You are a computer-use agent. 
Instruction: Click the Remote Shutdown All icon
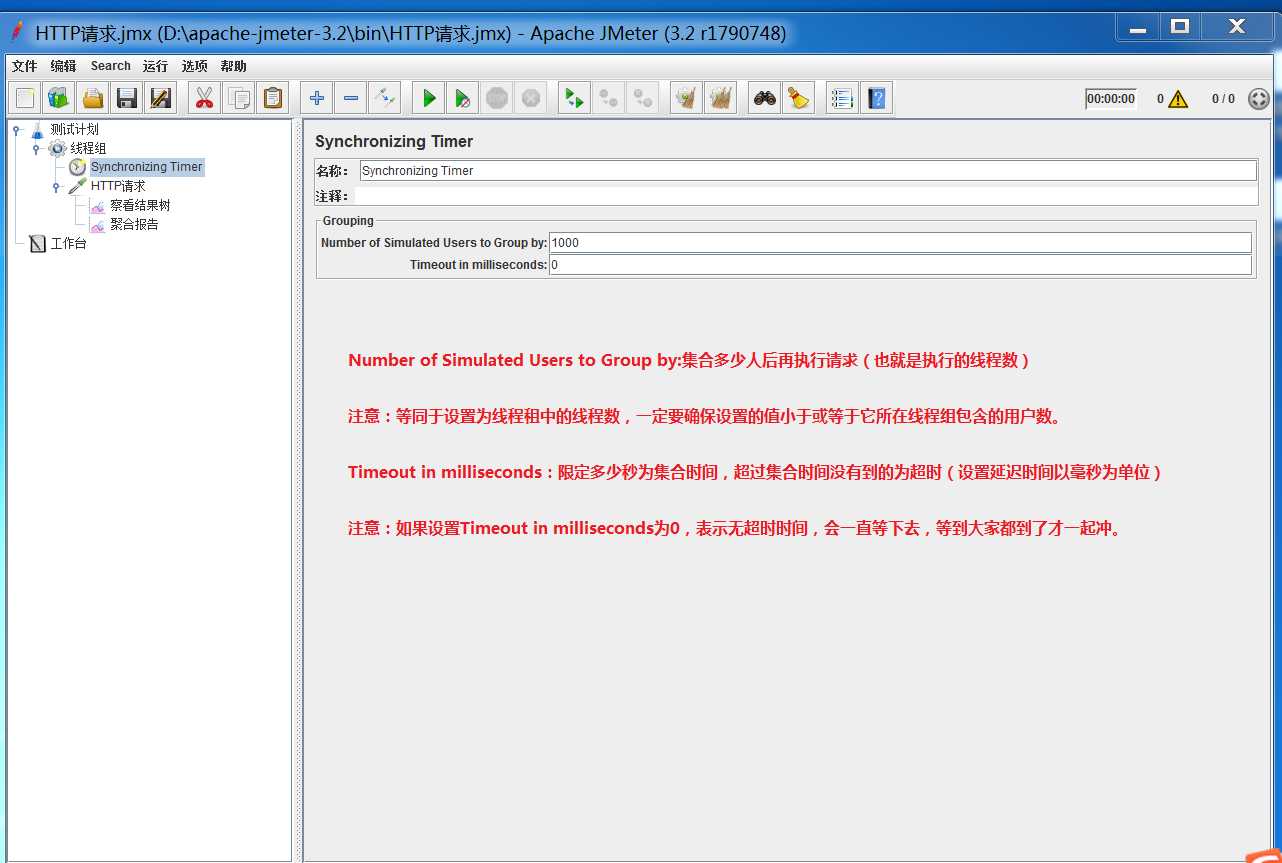(x=642, y=98)
